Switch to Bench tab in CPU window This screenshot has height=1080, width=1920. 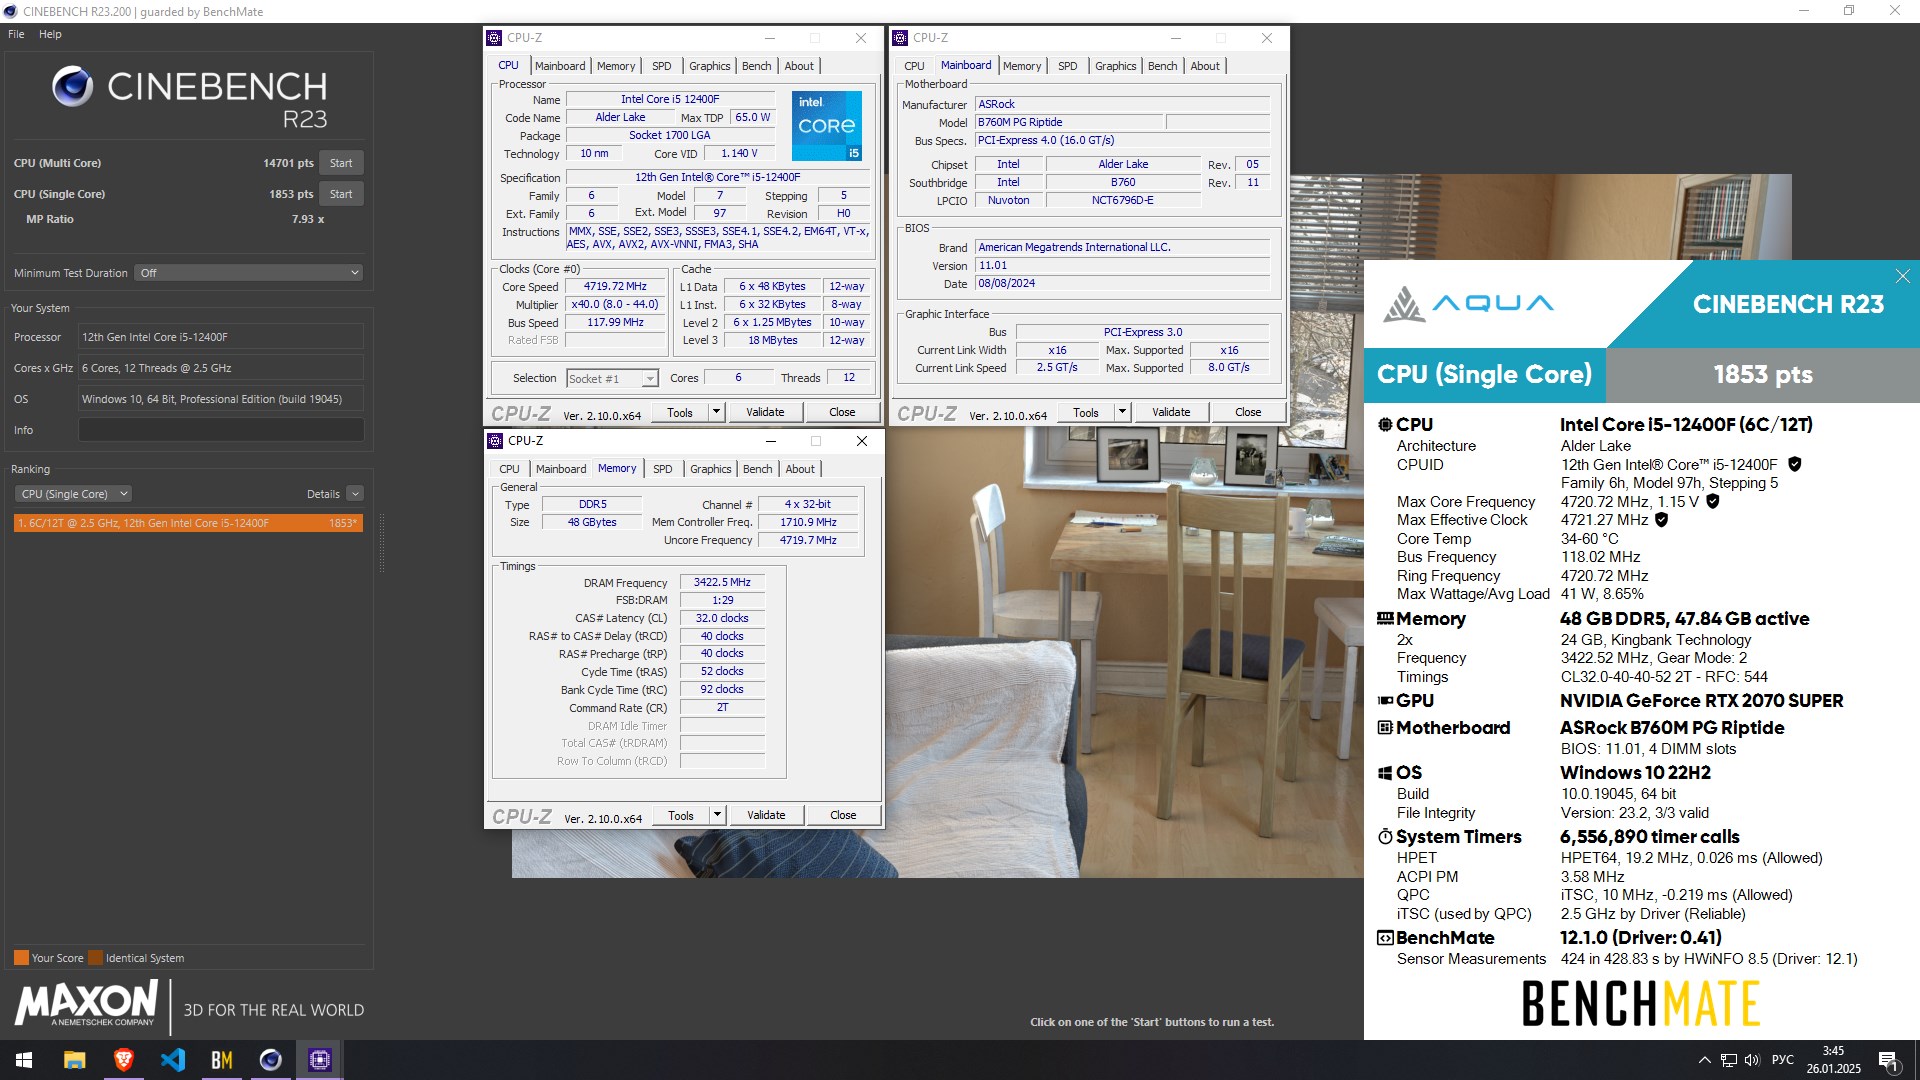tap(756, 66)
